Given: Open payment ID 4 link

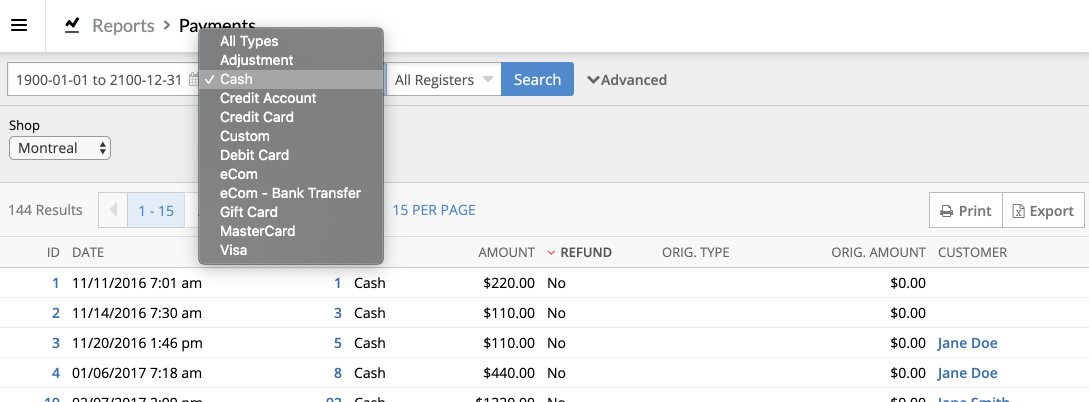Looking at the screenshot, I should pyautogui.click(x=56, y=373).
